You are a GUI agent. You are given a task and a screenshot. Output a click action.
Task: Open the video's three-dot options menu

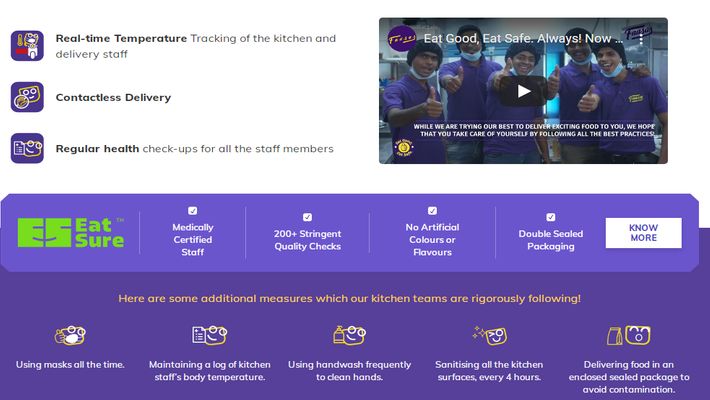coord(641,39)
